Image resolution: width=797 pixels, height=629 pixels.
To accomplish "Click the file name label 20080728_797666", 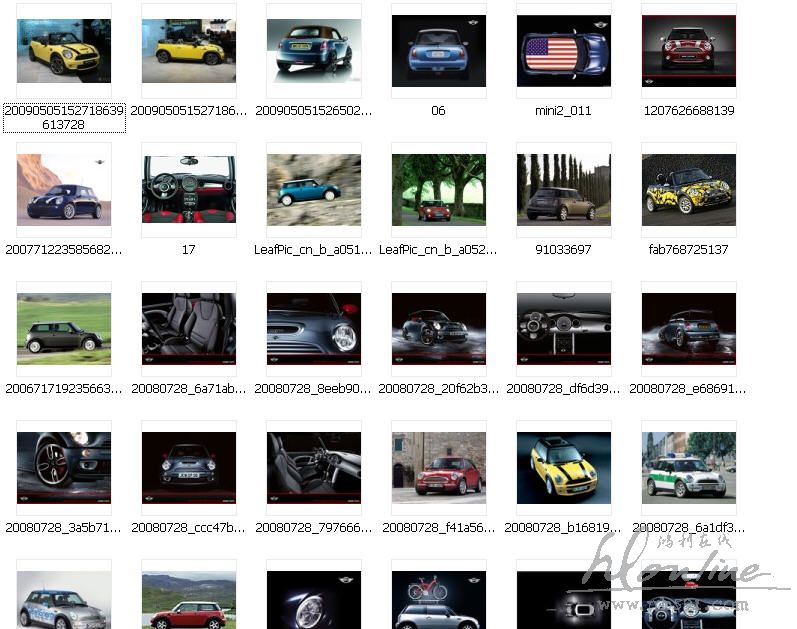I will 313,527.
